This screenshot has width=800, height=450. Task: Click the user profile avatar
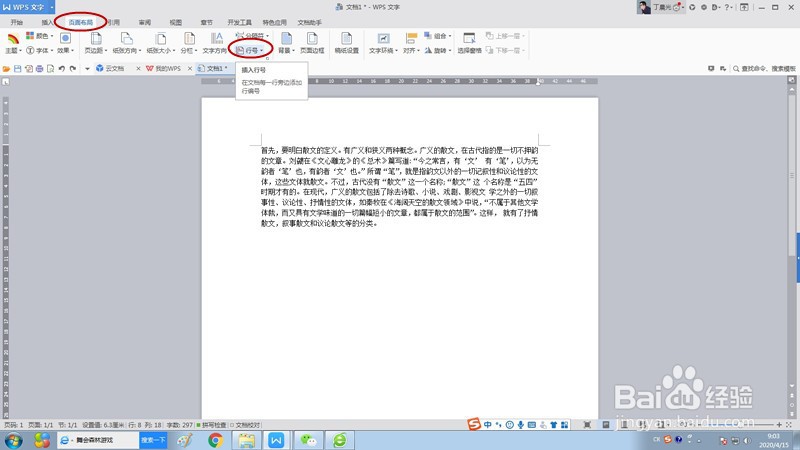644,7
